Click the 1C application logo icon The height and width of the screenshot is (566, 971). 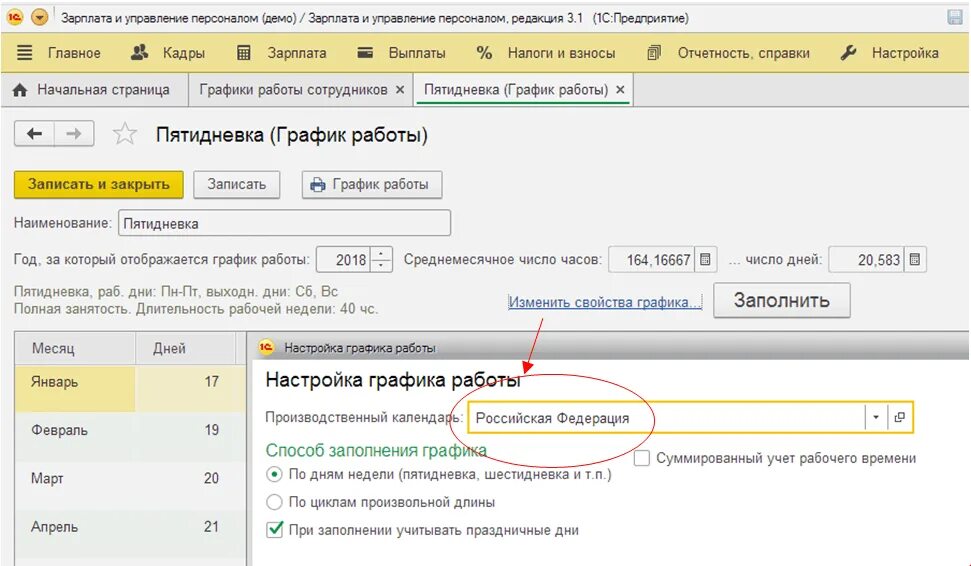pyautogui.click(x=15, y=17)
